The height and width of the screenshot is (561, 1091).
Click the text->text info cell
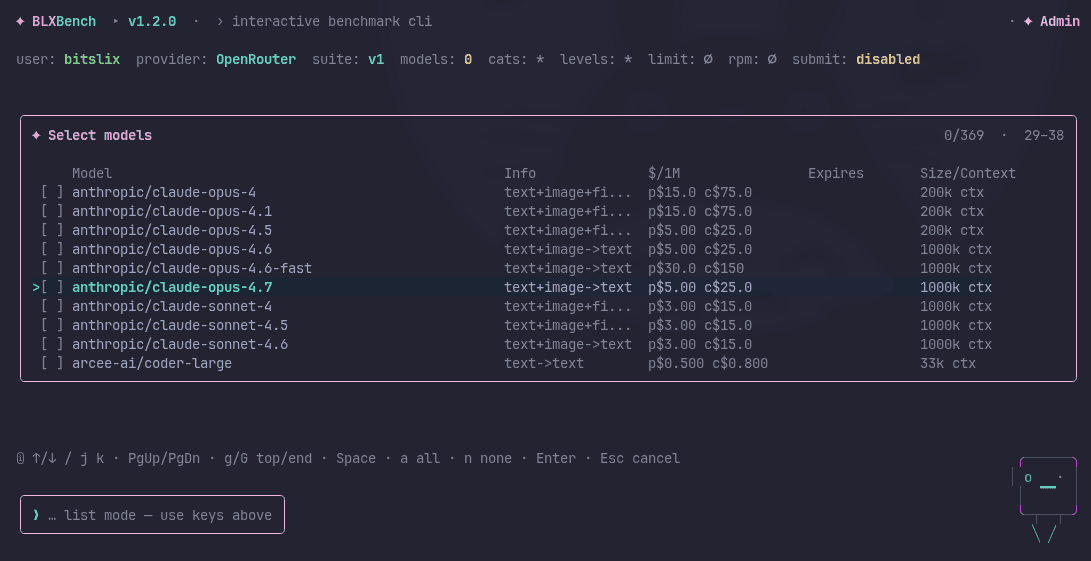click(544, 363)
